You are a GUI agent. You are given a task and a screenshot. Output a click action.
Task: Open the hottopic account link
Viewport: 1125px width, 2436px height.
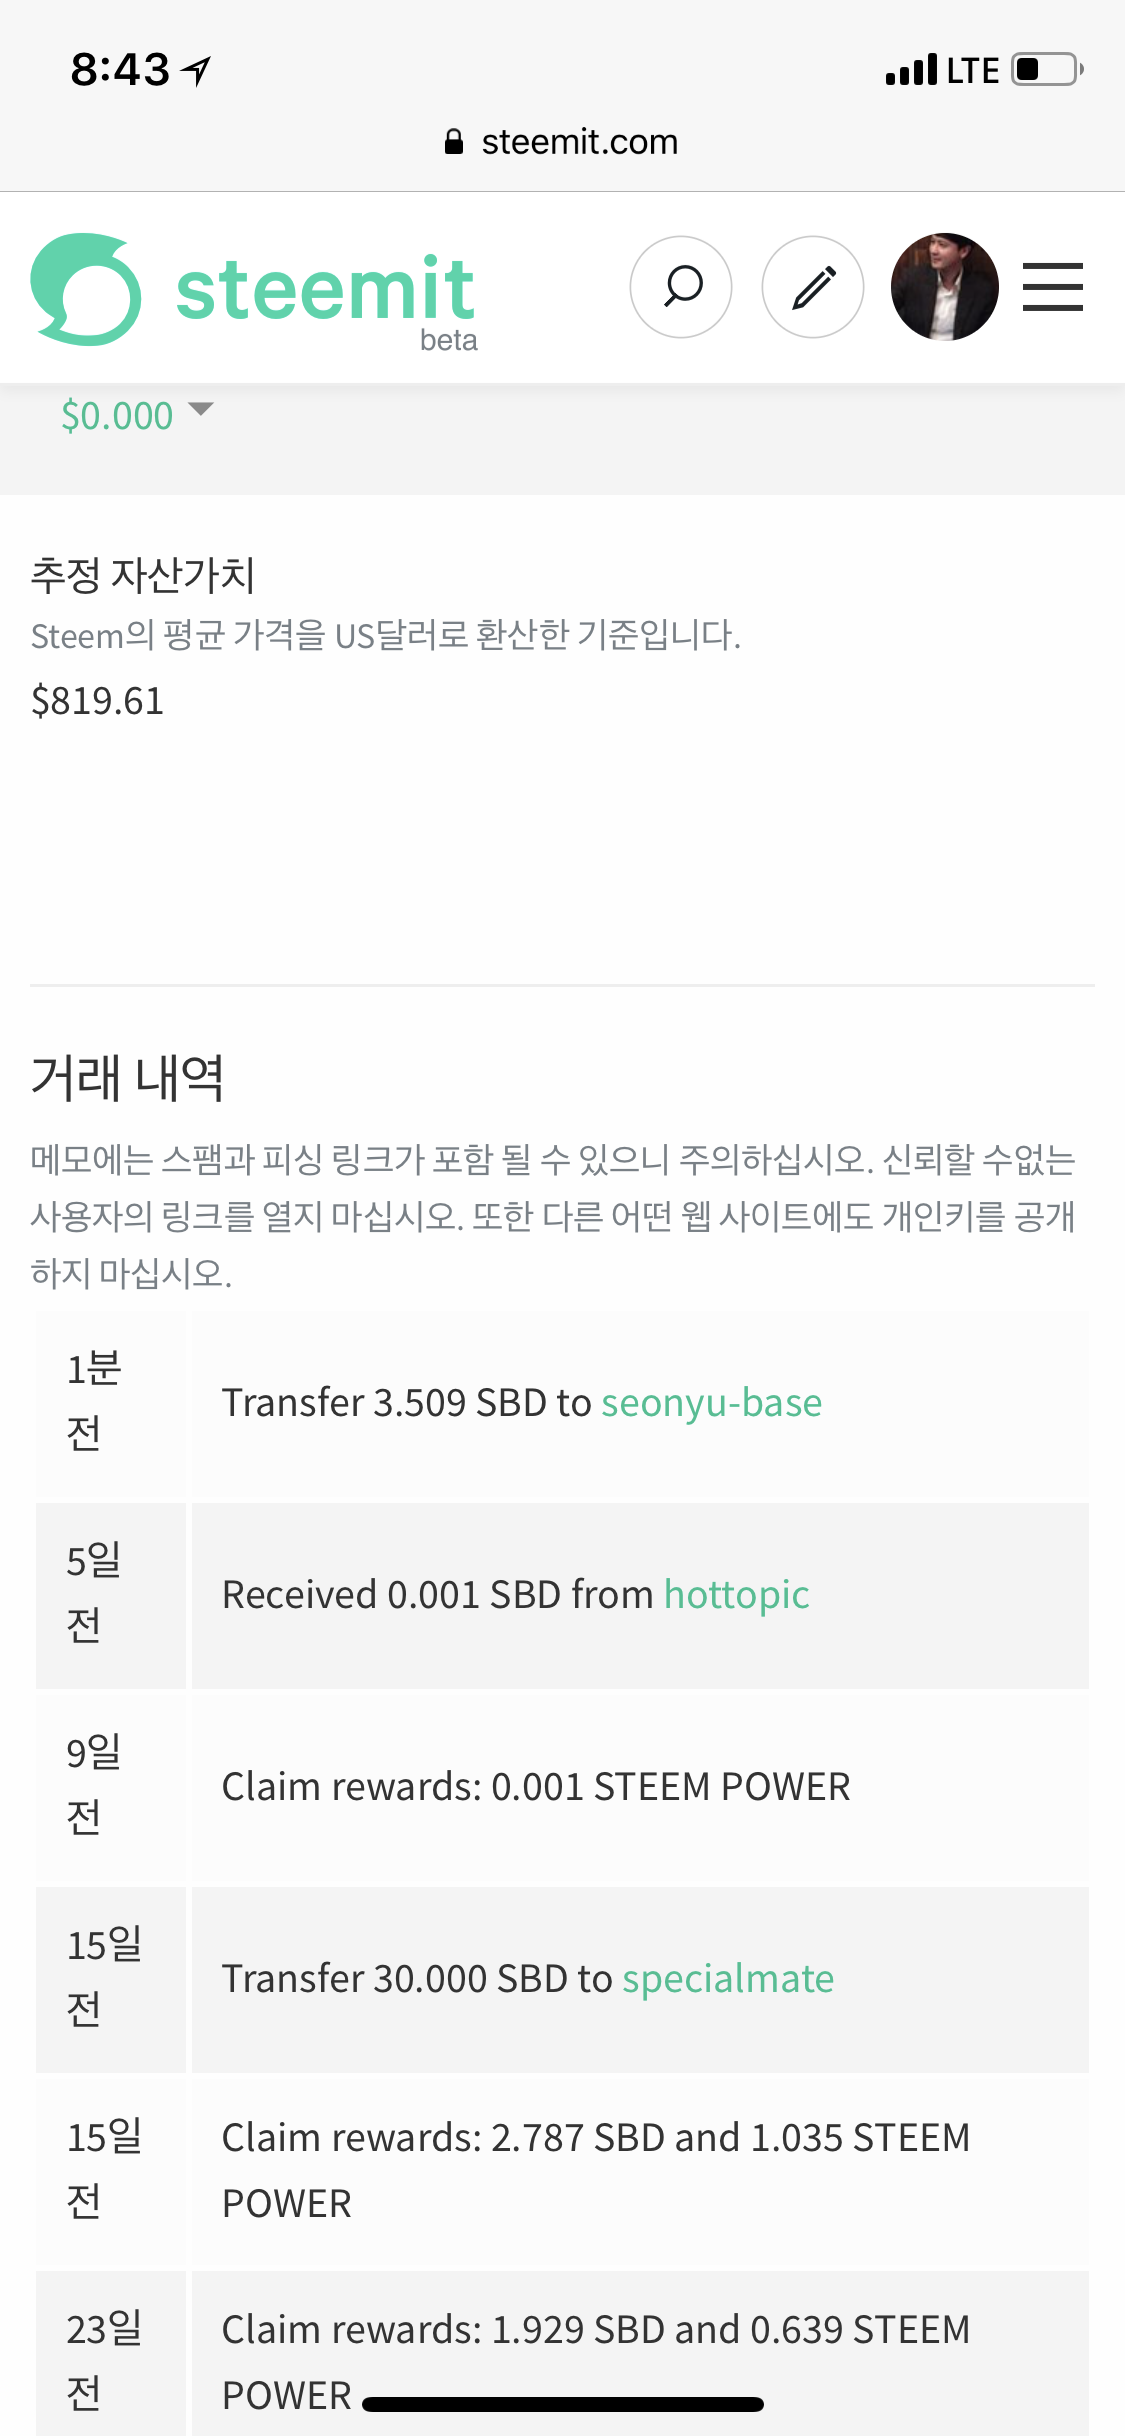pos(736,1595)
